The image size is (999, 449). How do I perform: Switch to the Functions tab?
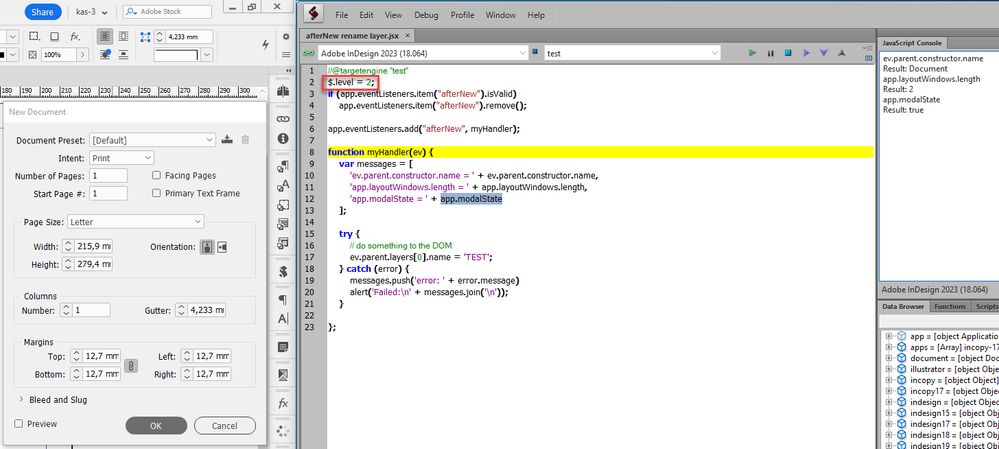pos(952,306)
